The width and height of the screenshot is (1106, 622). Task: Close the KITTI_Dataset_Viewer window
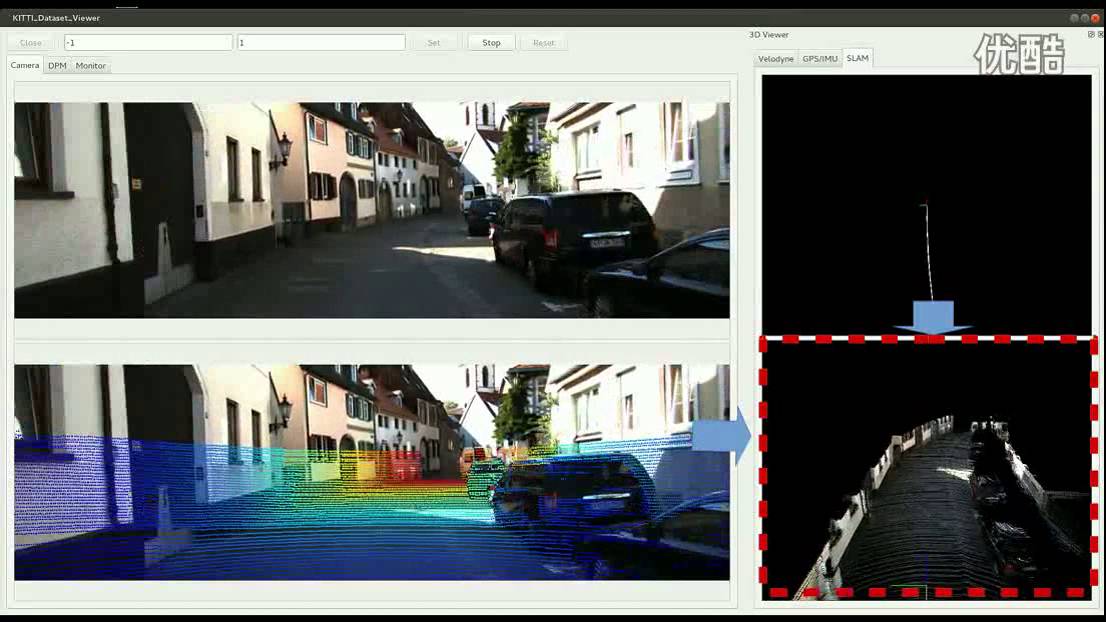(1095, 18)
